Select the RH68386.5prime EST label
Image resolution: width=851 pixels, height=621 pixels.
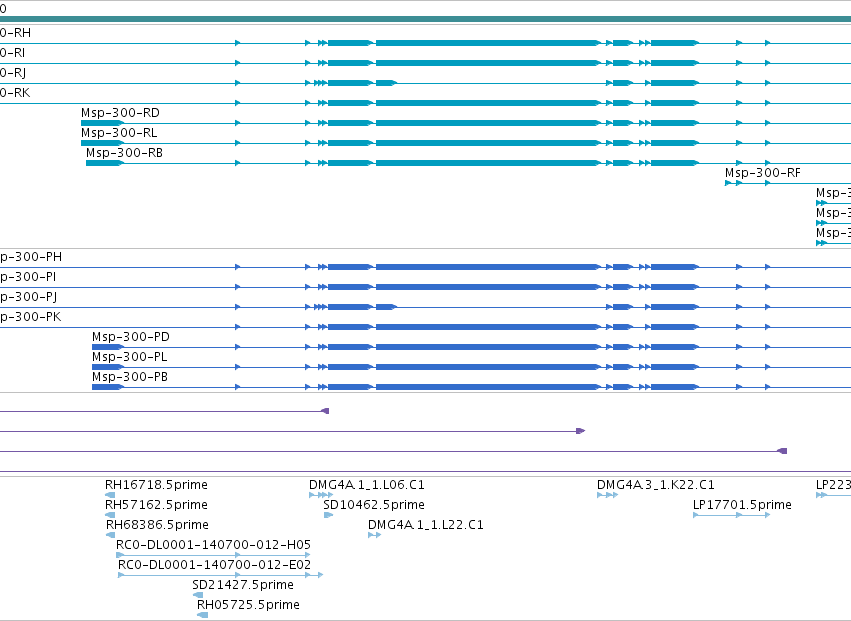tap(157, 525)
